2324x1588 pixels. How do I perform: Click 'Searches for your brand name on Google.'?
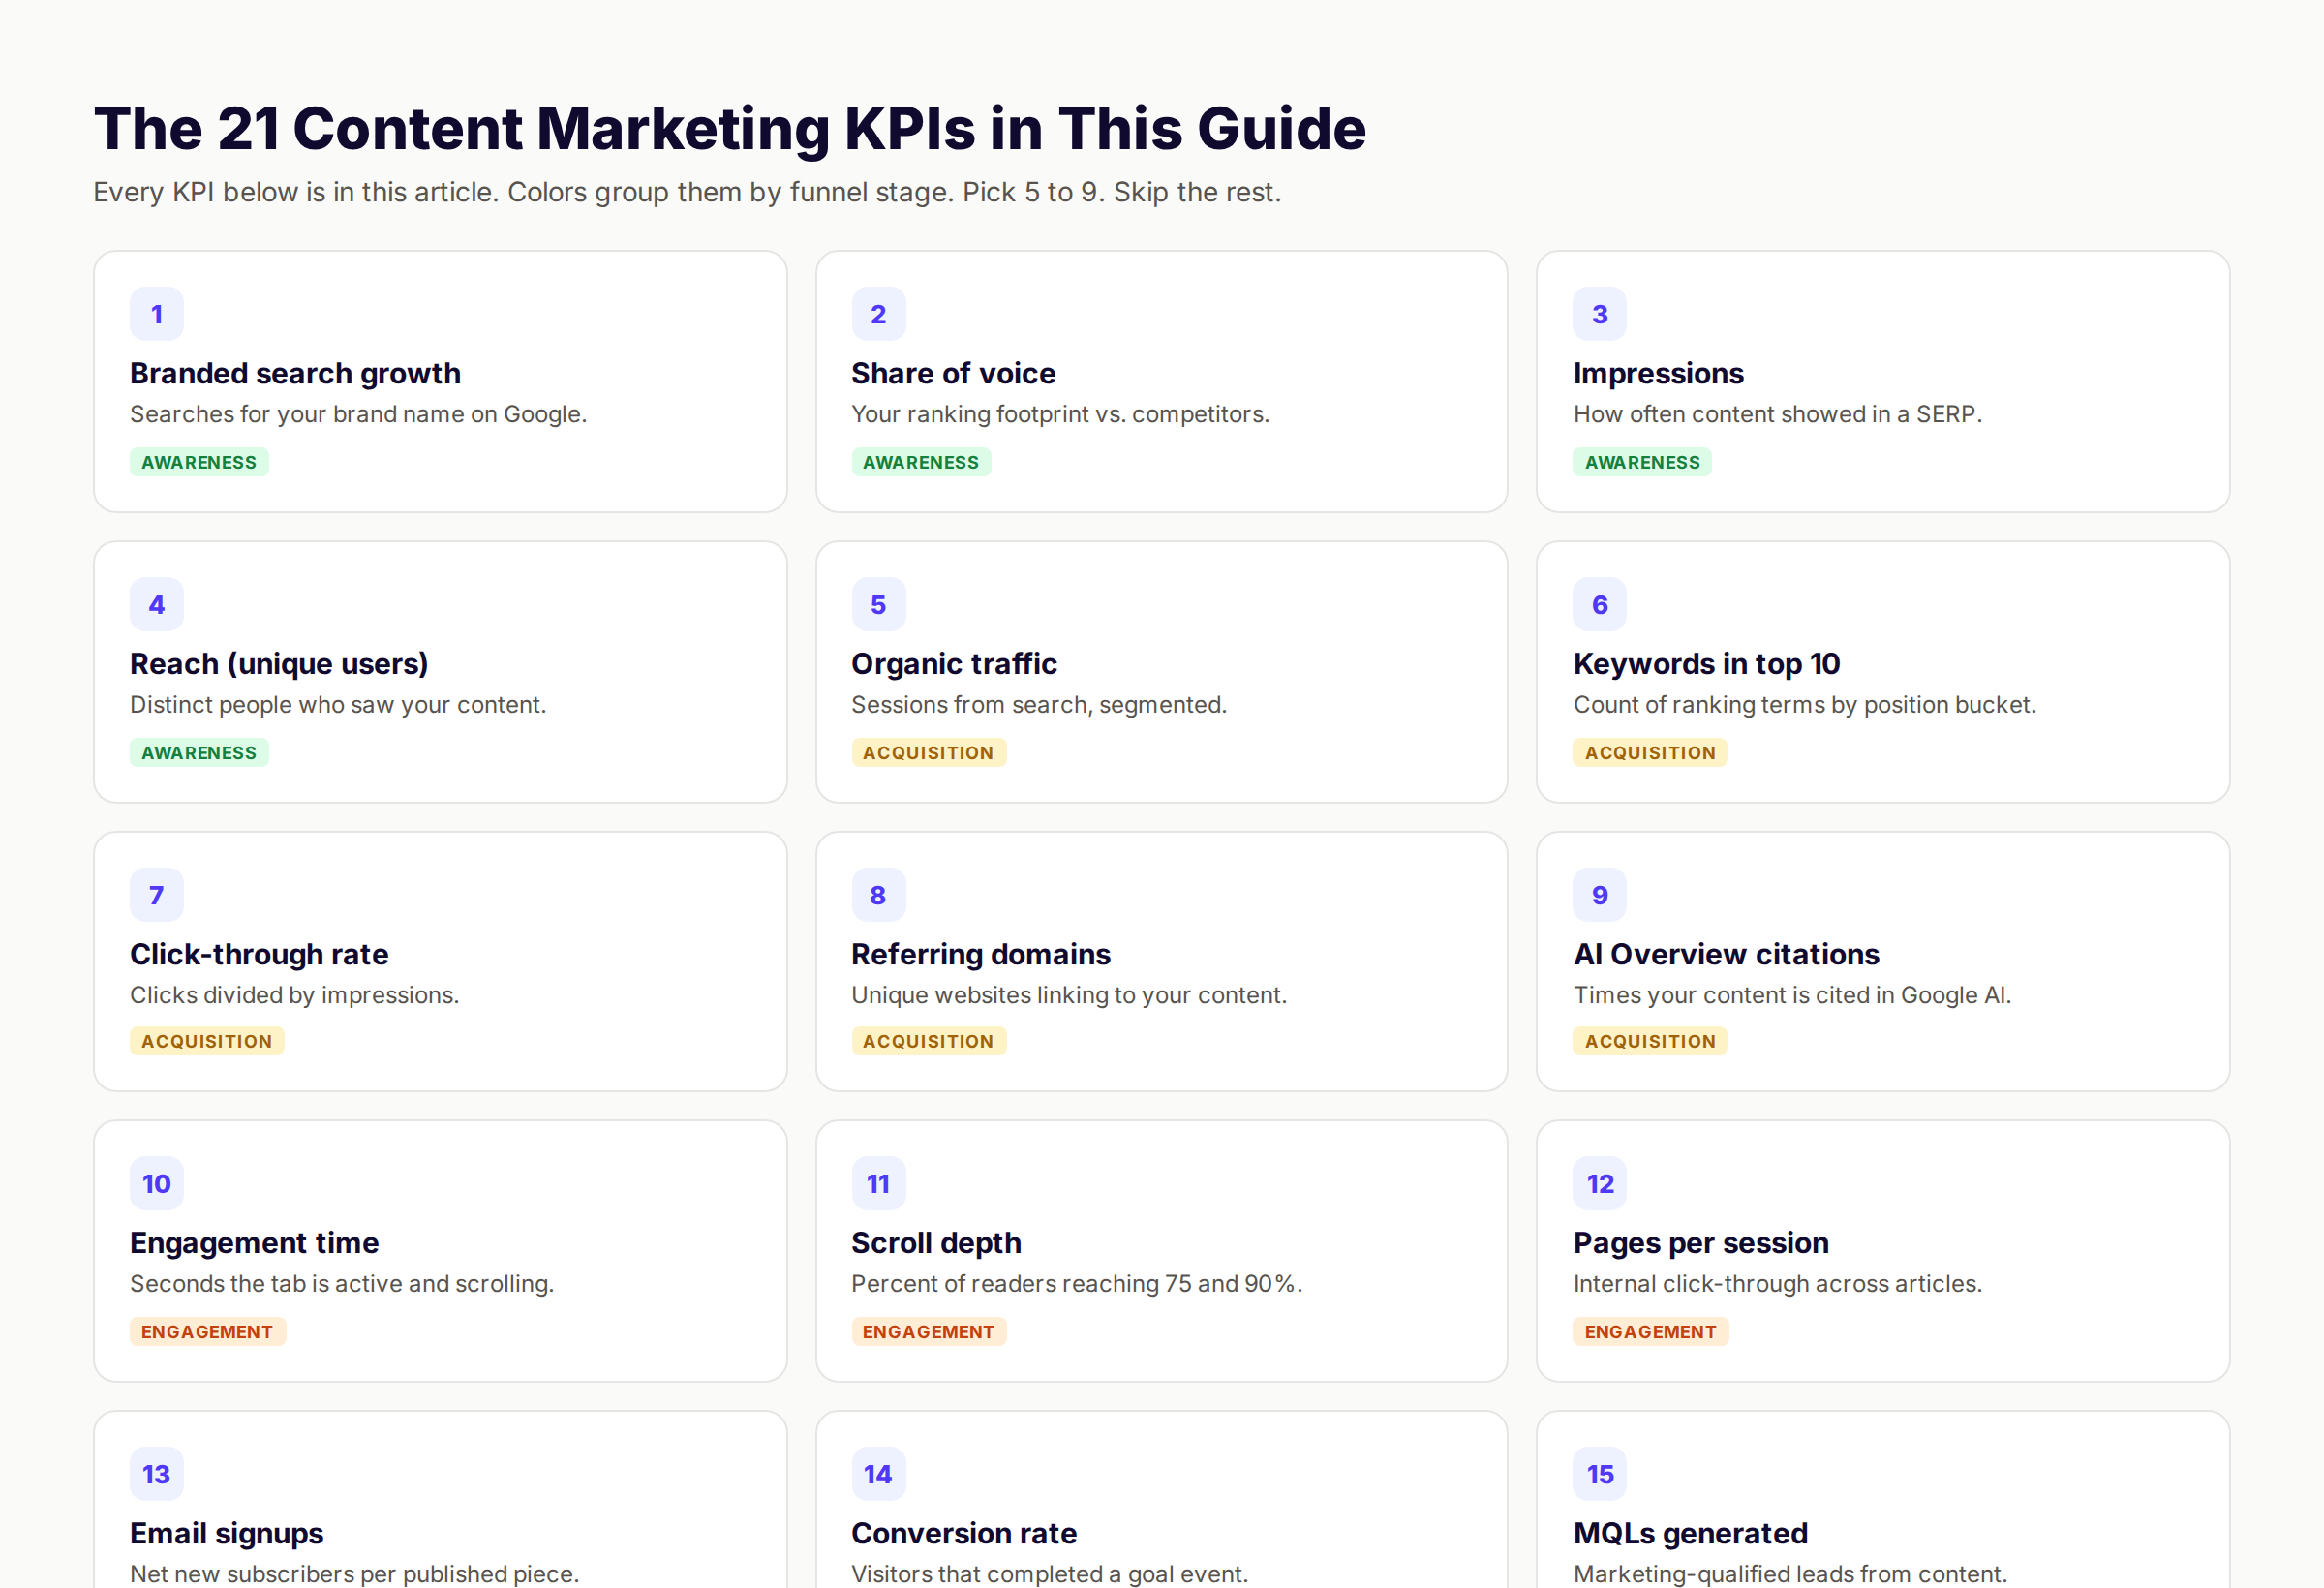coord(358,414)
